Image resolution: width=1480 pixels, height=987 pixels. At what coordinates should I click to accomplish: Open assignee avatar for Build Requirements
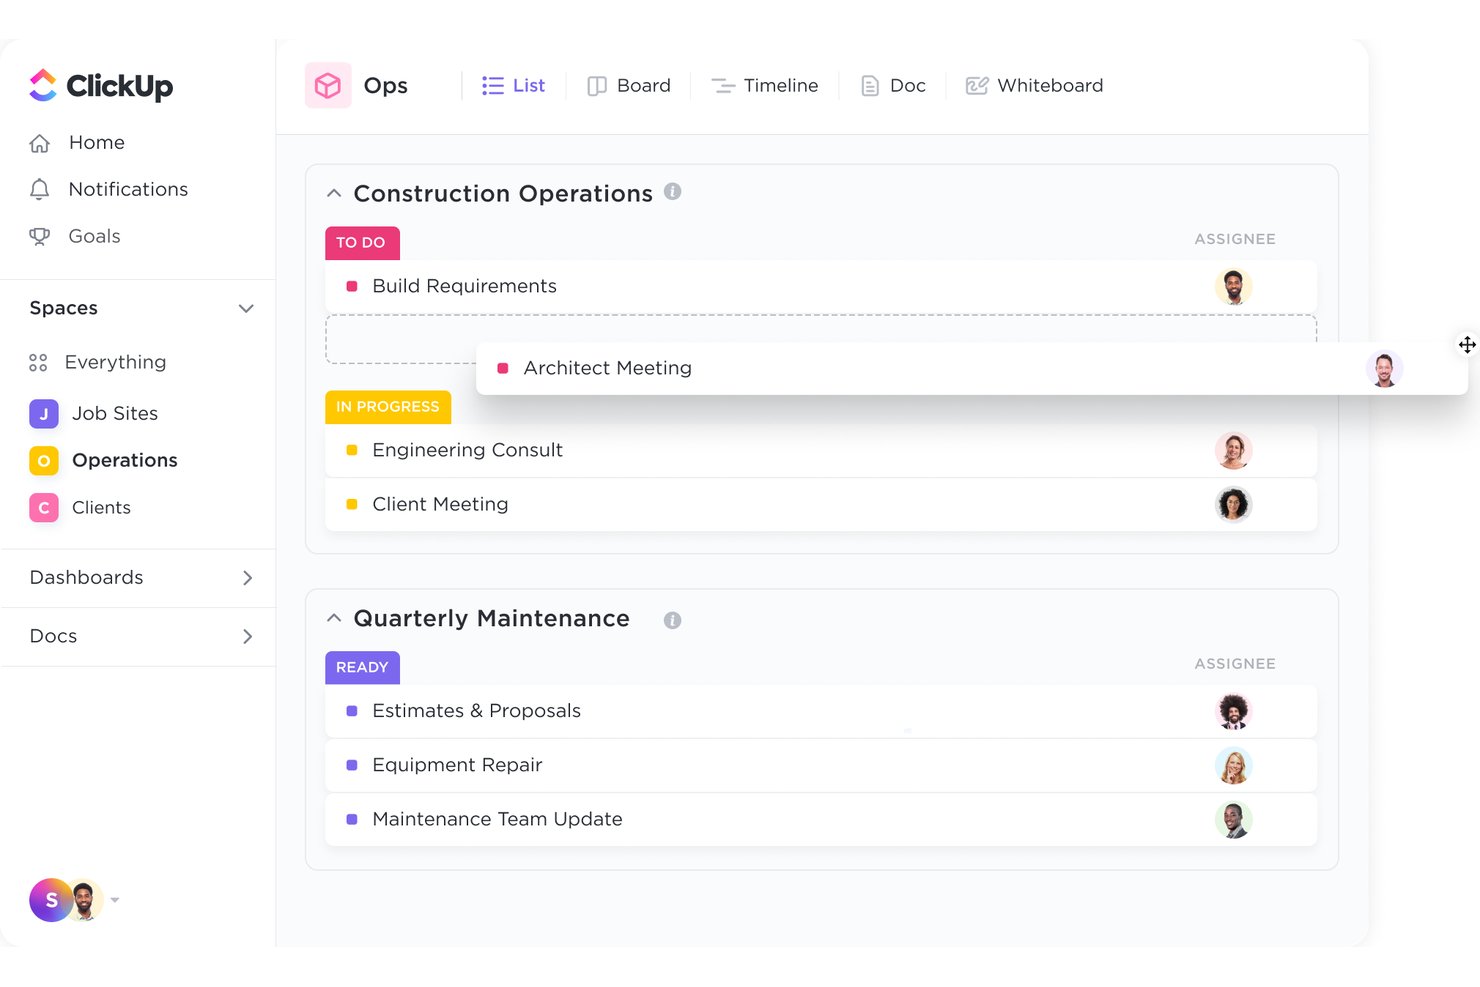[1234, 287]
